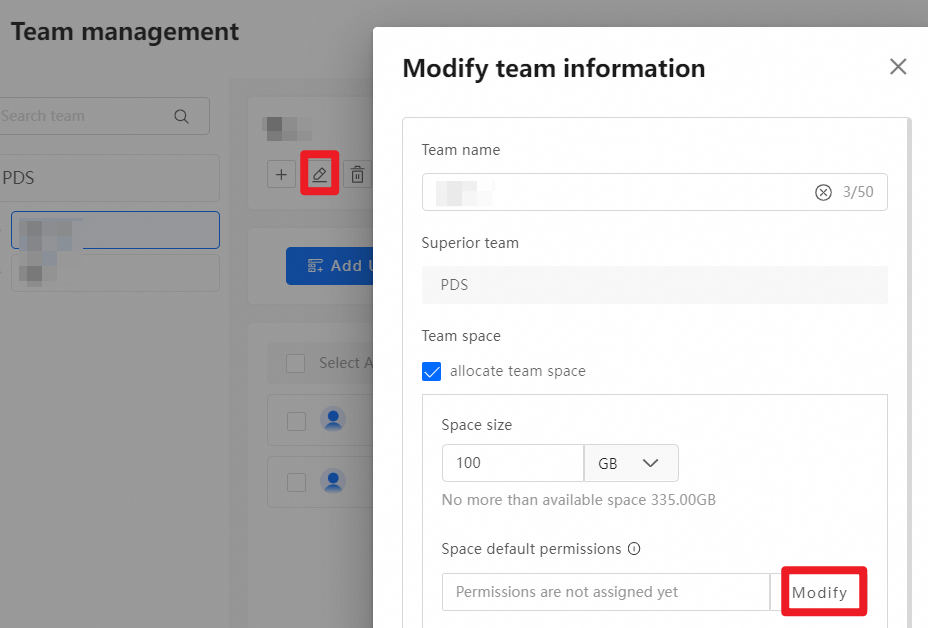The width and height of the screenshot is (928, 628).
Task: Click the trash delete team icon
Action: coord(357,176)
